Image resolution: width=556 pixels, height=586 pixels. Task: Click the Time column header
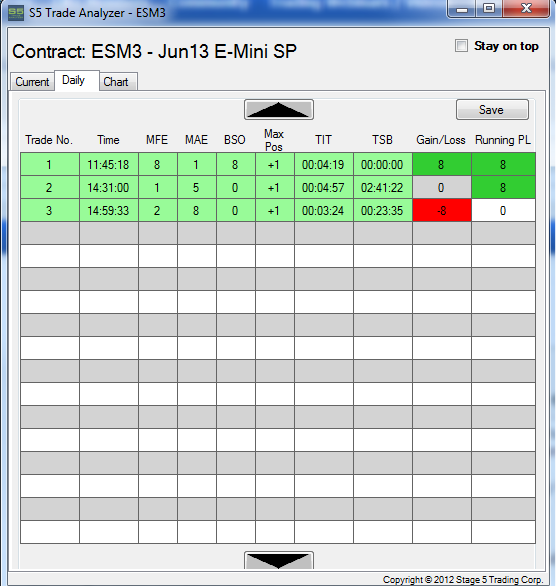[x=108, y=140]
